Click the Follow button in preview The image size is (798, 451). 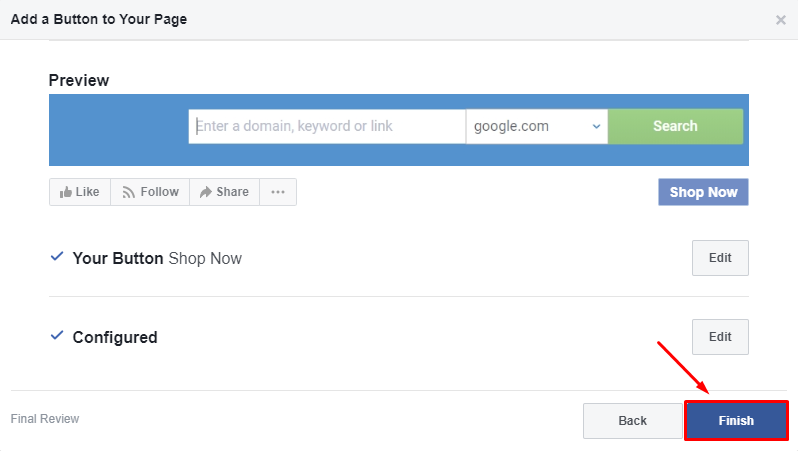pyautogui.click(x=150, y=192)
